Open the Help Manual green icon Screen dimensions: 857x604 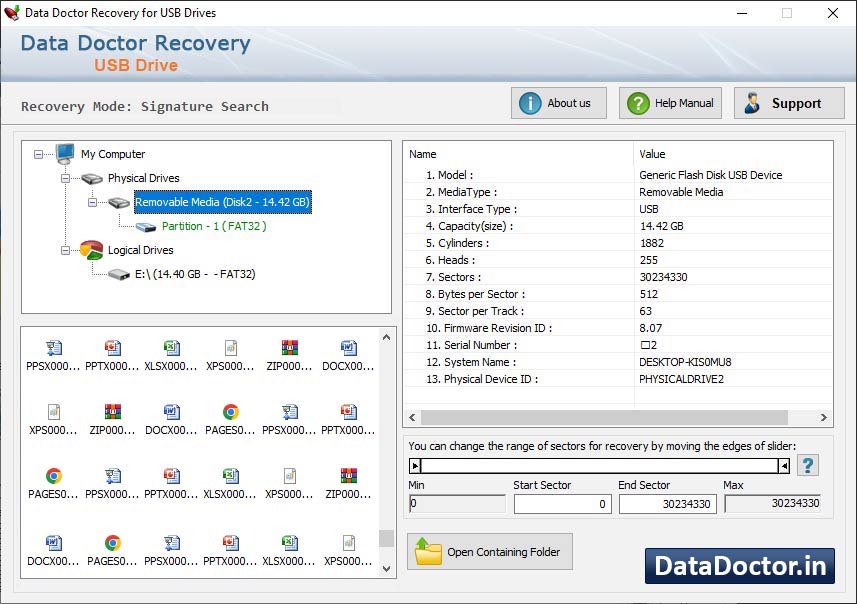pyautogui.click(x=637, y=102)
